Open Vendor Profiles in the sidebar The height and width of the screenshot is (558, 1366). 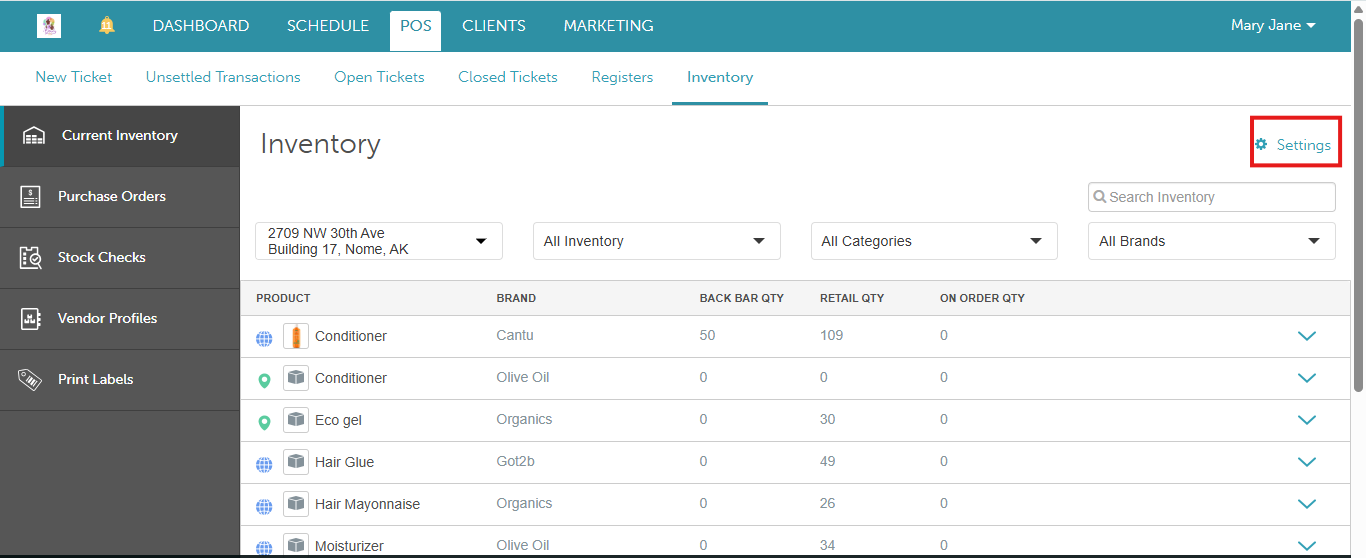[120, 319]
